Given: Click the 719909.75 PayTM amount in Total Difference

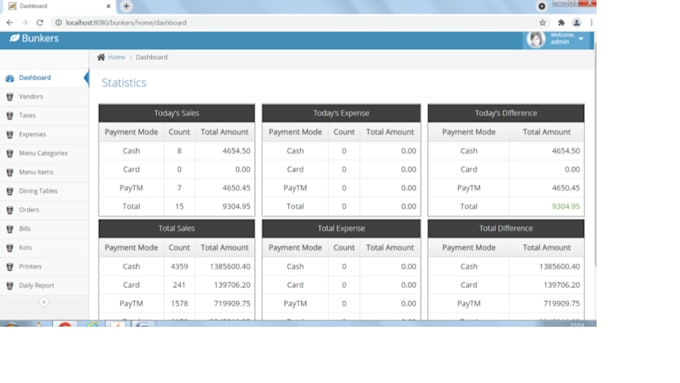Looking at the screenshot, I should (x=562, y=304).
